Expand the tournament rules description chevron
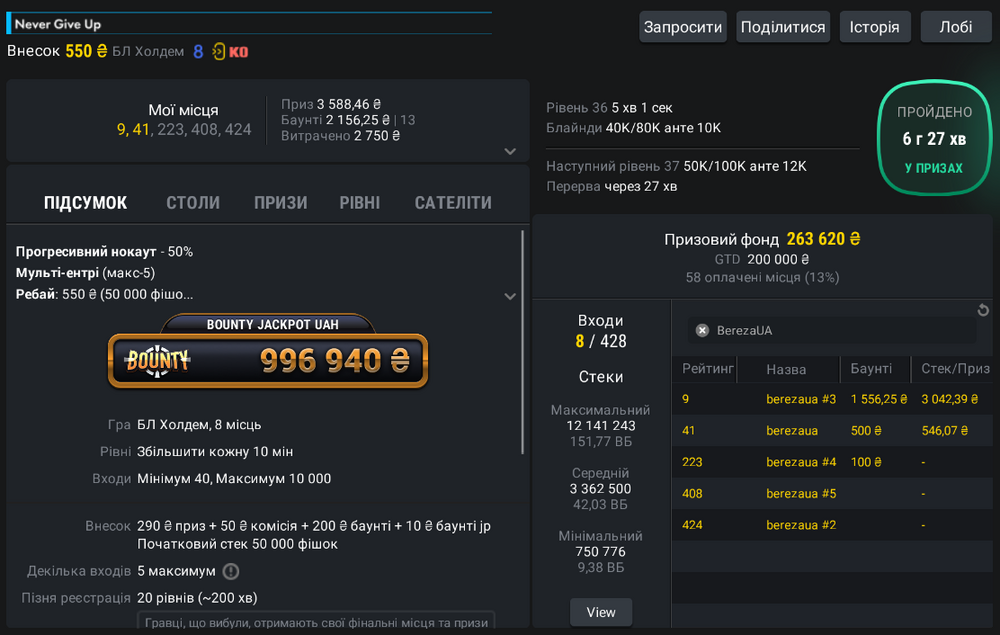1000x635 pixels. (x=510, y=296)
